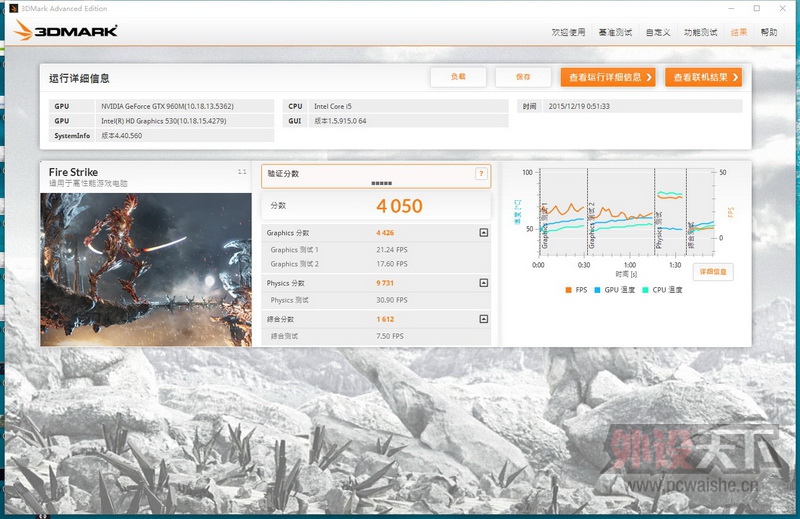Click the Graphics score value 4 426
800x519 pixels.
pyautogui.click(x=385, y=233)
